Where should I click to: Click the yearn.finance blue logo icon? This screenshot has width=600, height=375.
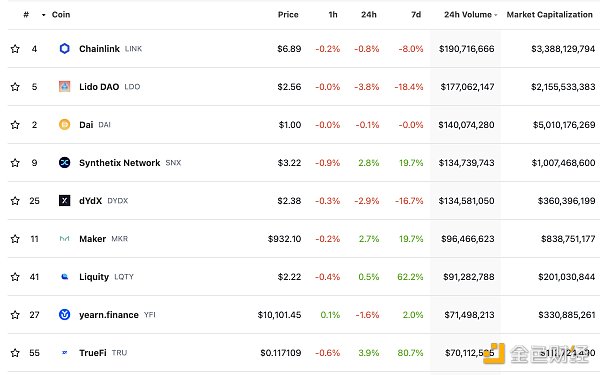point(64,315)
